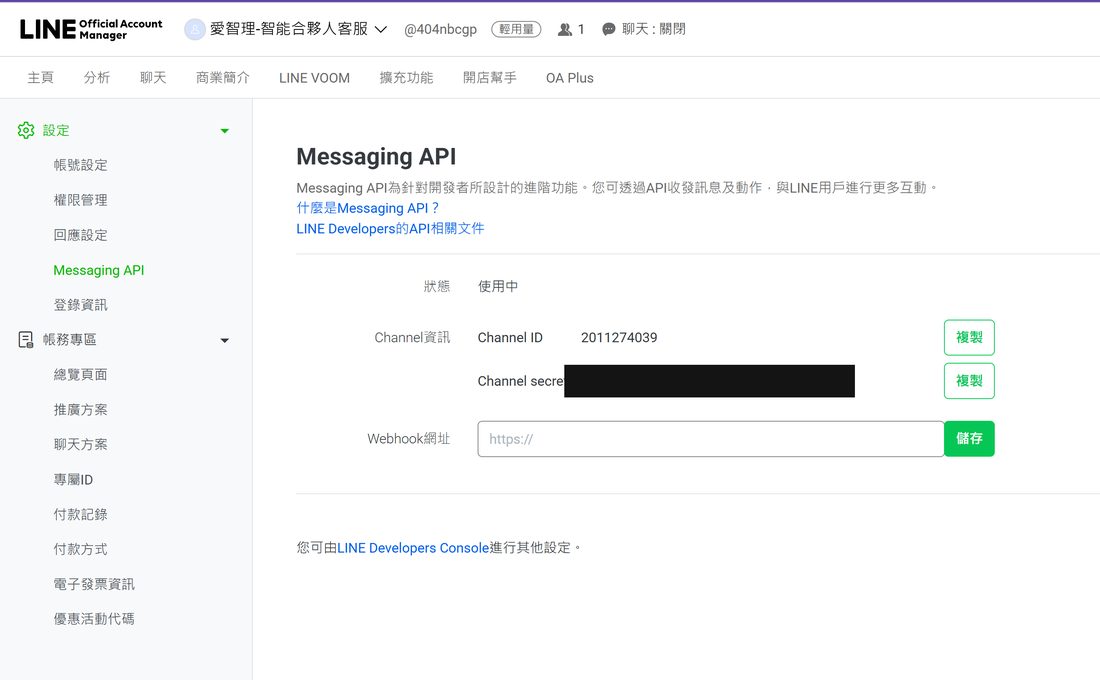Open the 什麼是Messaging API？ link
Screen dimensions: 1100x680
pos(368,208)
